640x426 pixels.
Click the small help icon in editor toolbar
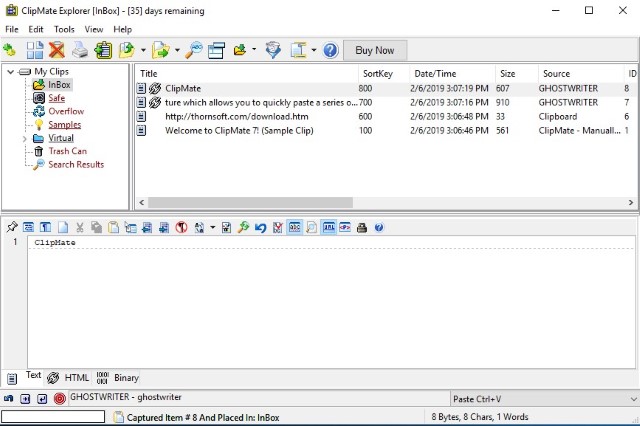(x=379, y=227)
